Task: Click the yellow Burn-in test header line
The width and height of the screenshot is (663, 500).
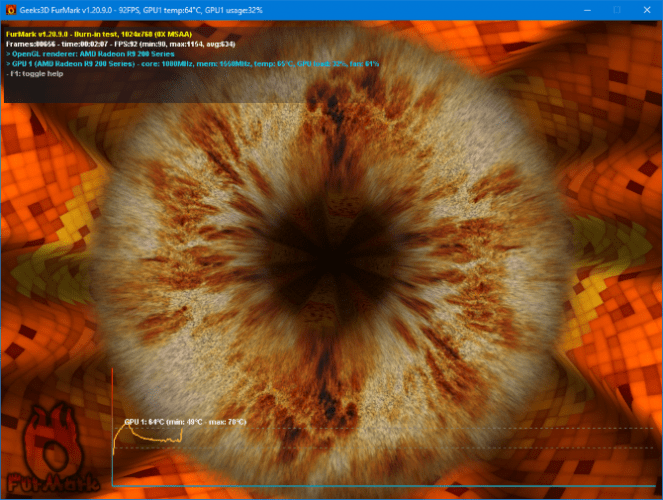Action: click(99, 34)
